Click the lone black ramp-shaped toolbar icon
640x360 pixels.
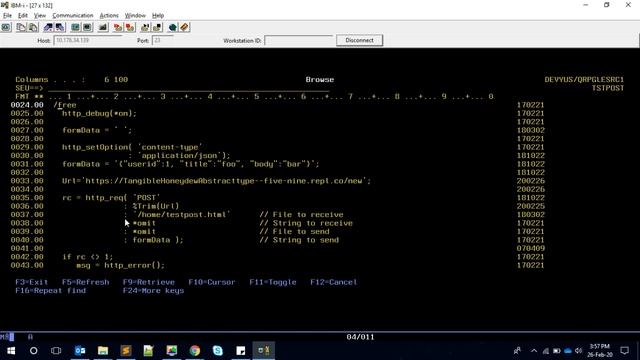[x=103, y=27]
